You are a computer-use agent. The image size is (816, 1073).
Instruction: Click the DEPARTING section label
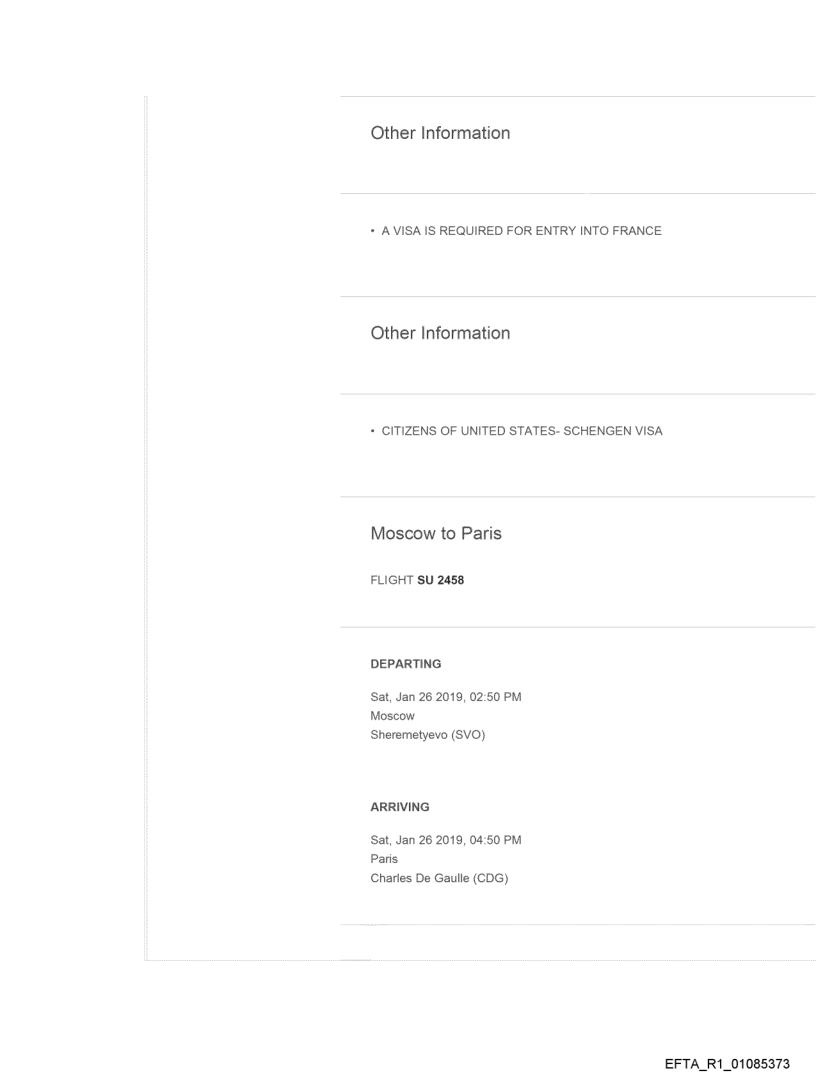coord(406,663)
